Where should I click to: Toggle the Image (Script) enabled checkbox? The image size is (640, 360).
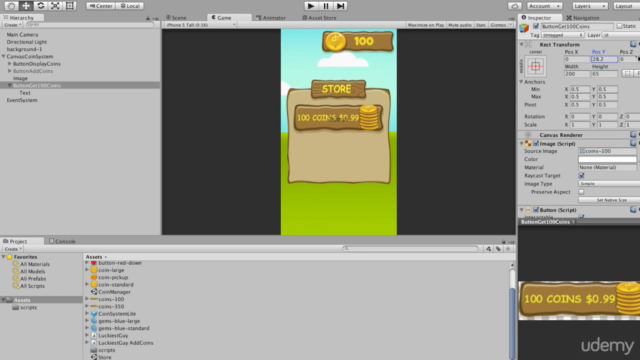536,144
